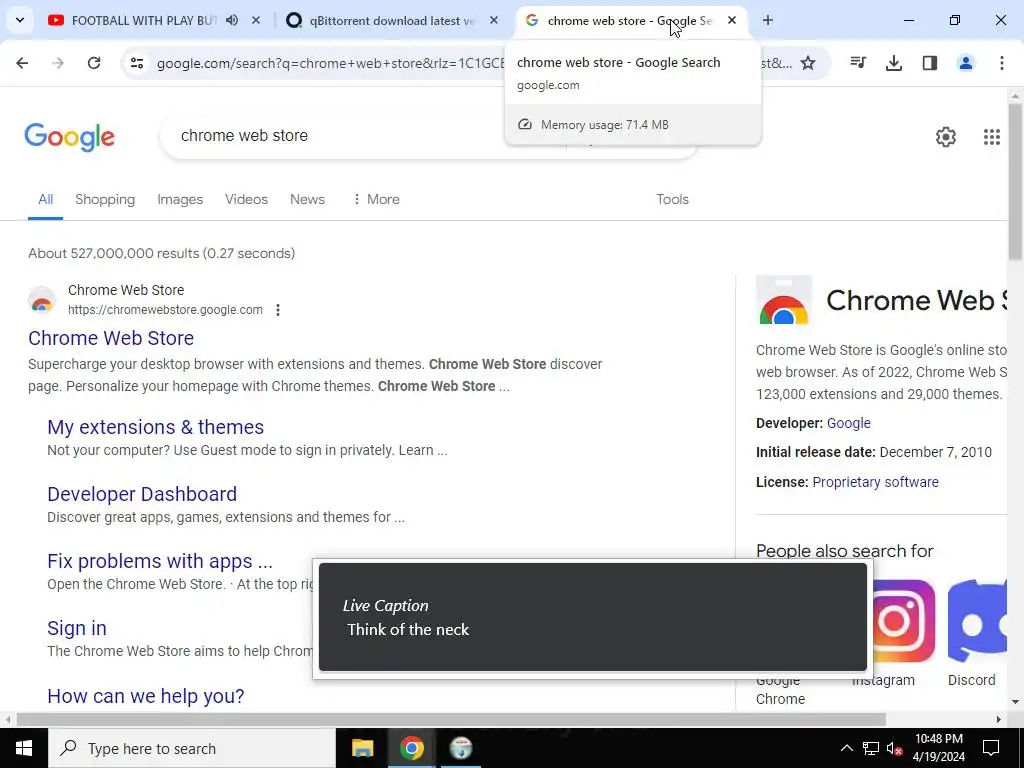
Task: Open the Proprietary software license link
Action: pos(875,482)
